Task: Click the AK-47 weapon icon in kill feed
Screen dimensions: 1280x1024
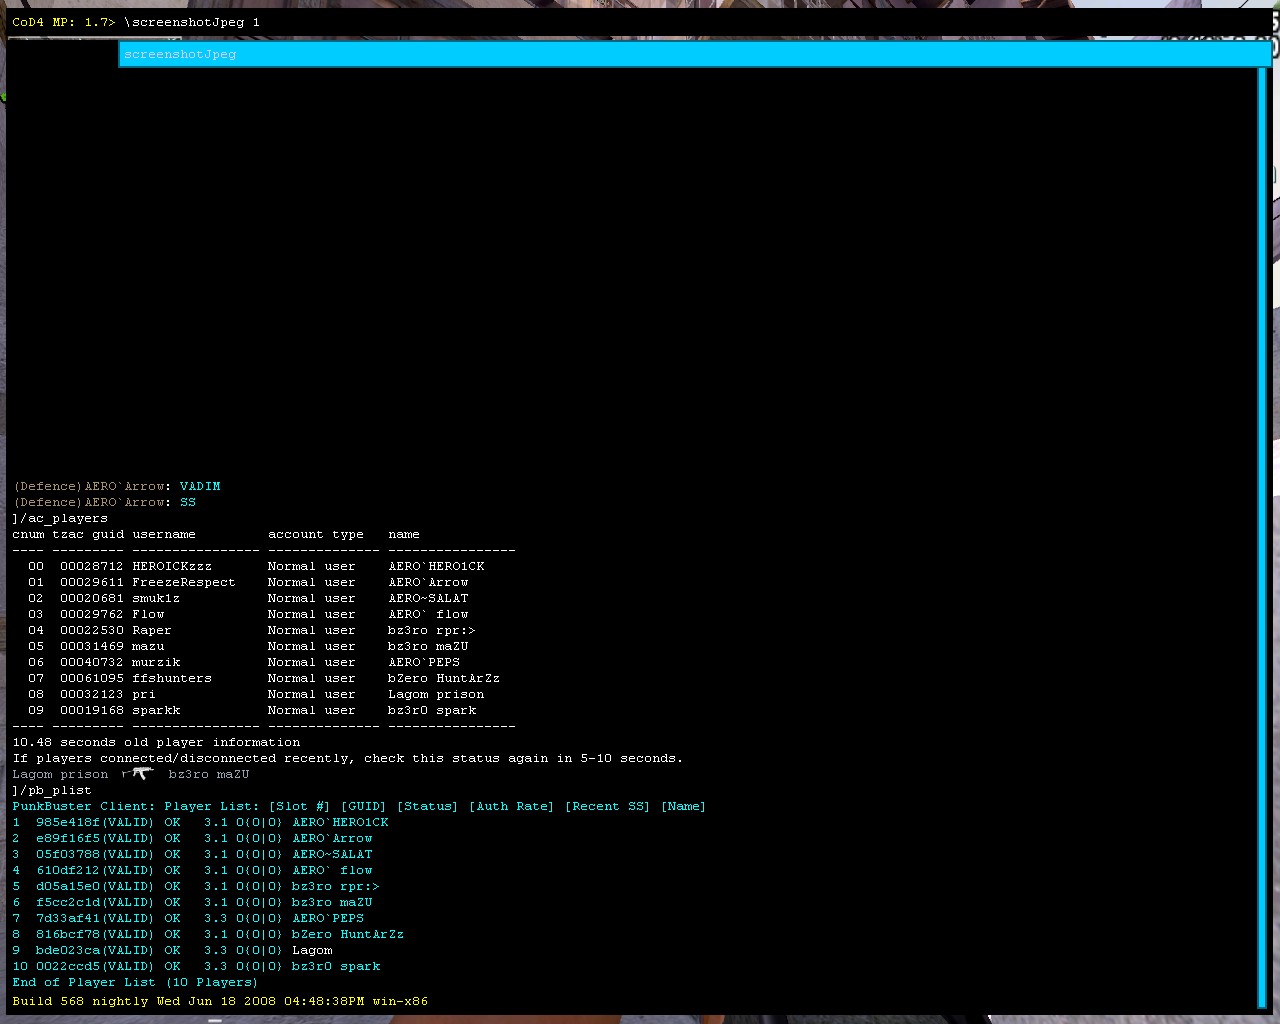Action: [x=138, y=773]
